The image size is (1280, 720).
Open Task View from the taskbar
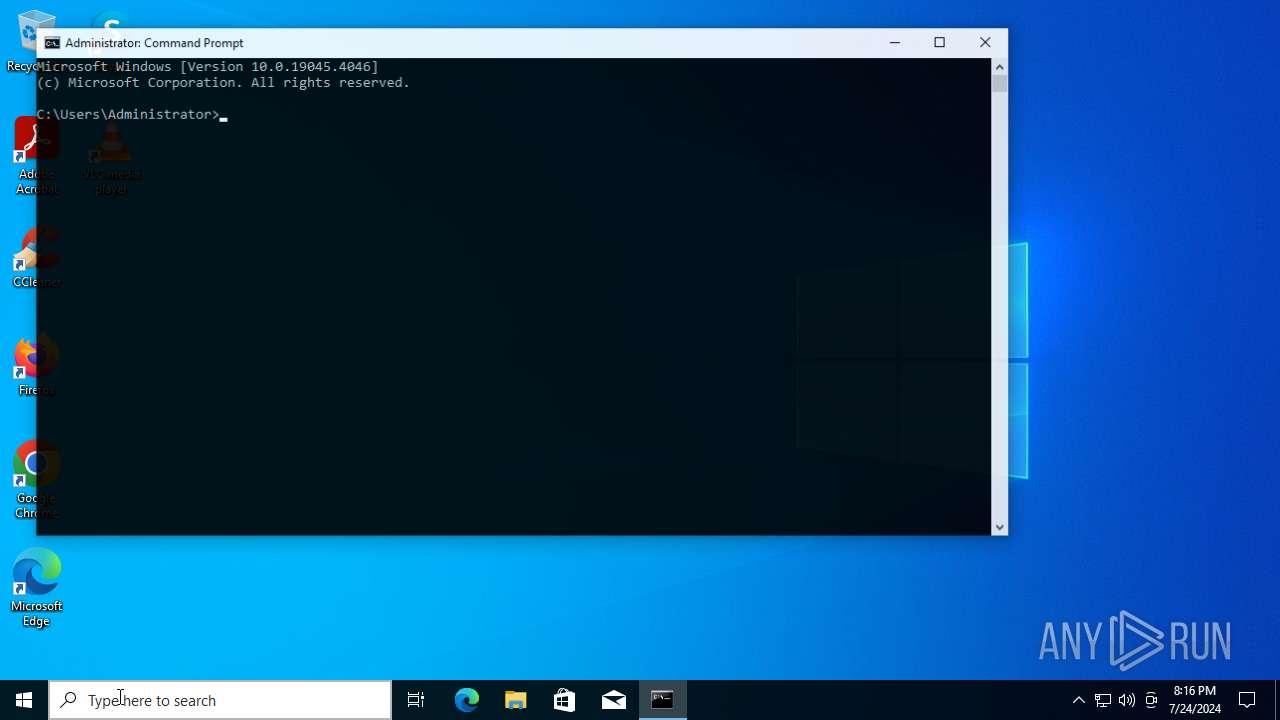(x=416, y=700)
